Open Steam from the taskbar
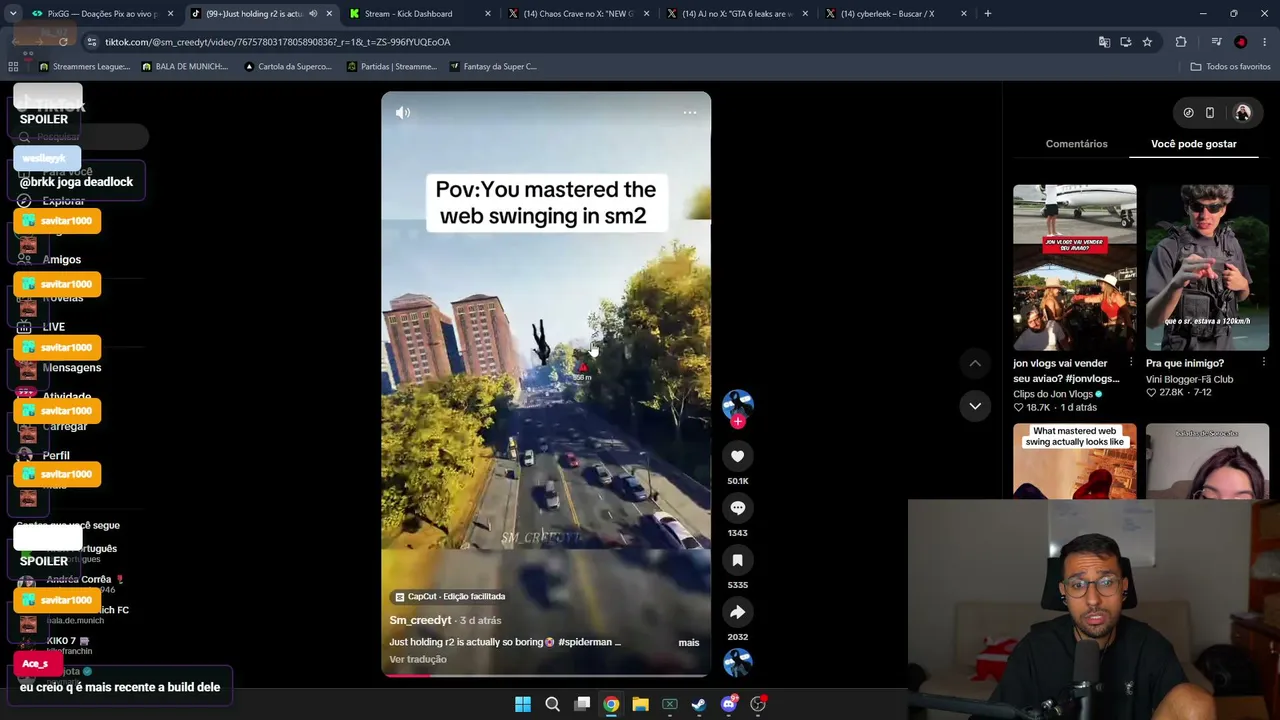The width and height of the screenshot is (1280, 720). [x=699, y=704]
